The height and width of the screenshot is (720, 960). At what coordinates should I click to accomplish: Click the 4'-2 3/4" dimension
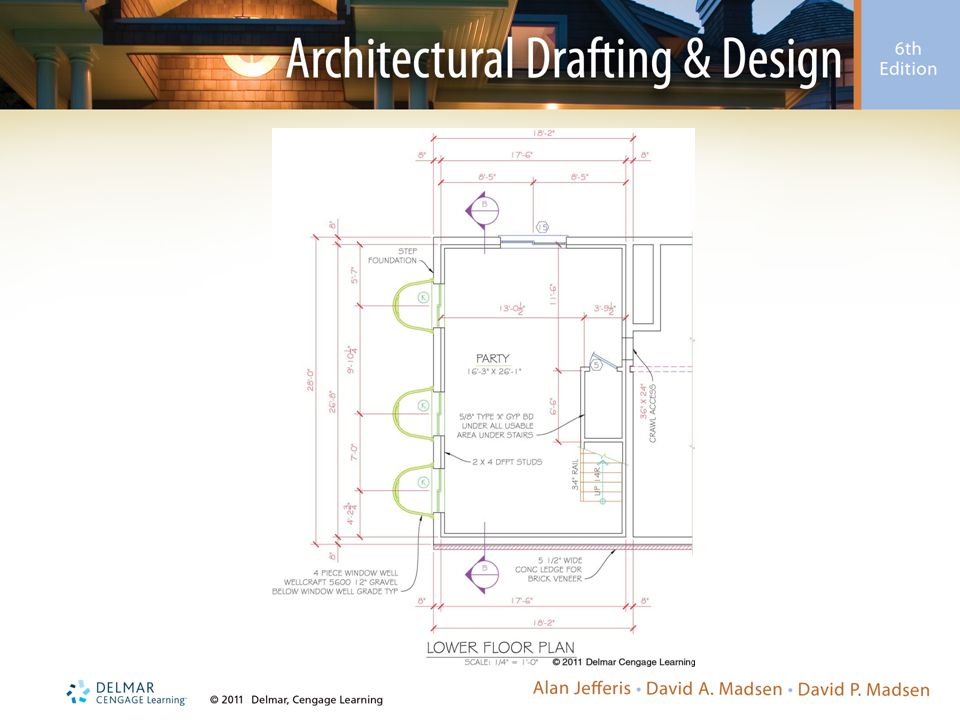pos(351,514)
